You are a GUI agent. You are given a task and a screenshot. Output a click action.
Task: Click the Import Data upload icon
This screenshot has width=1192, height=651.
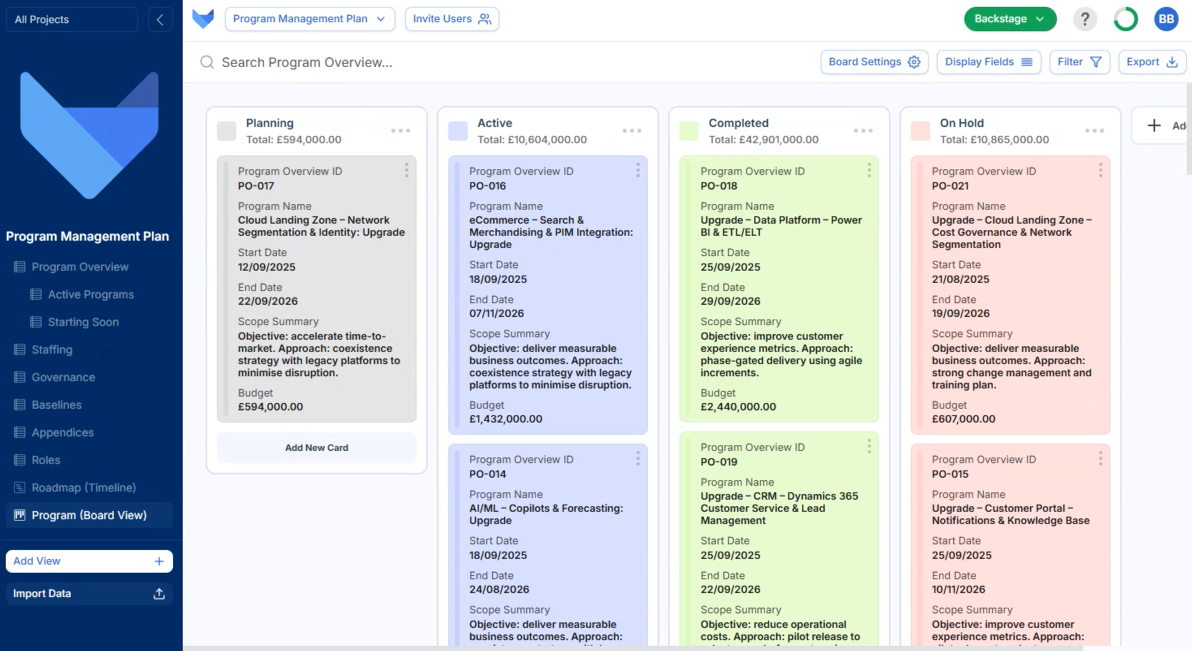click(x=159, y=594)
